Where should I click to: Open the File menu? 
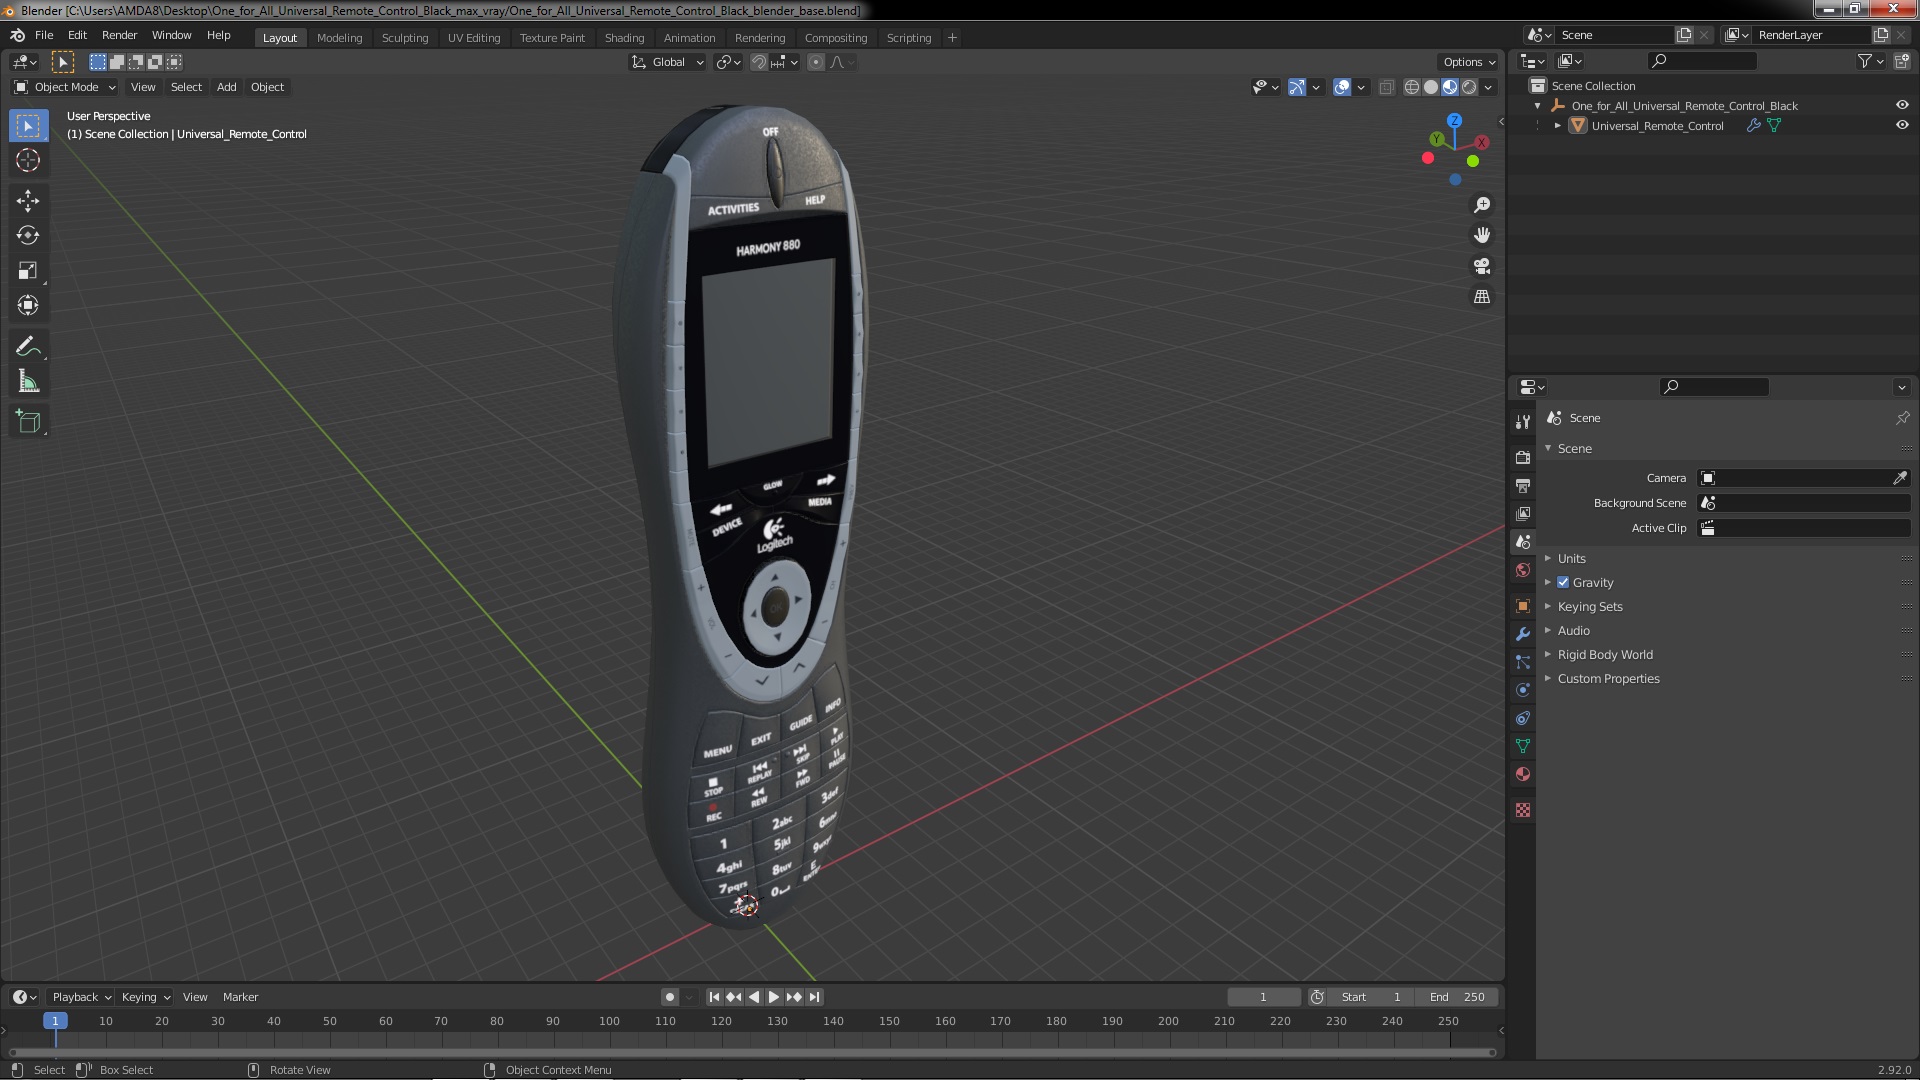pos(44,35)
